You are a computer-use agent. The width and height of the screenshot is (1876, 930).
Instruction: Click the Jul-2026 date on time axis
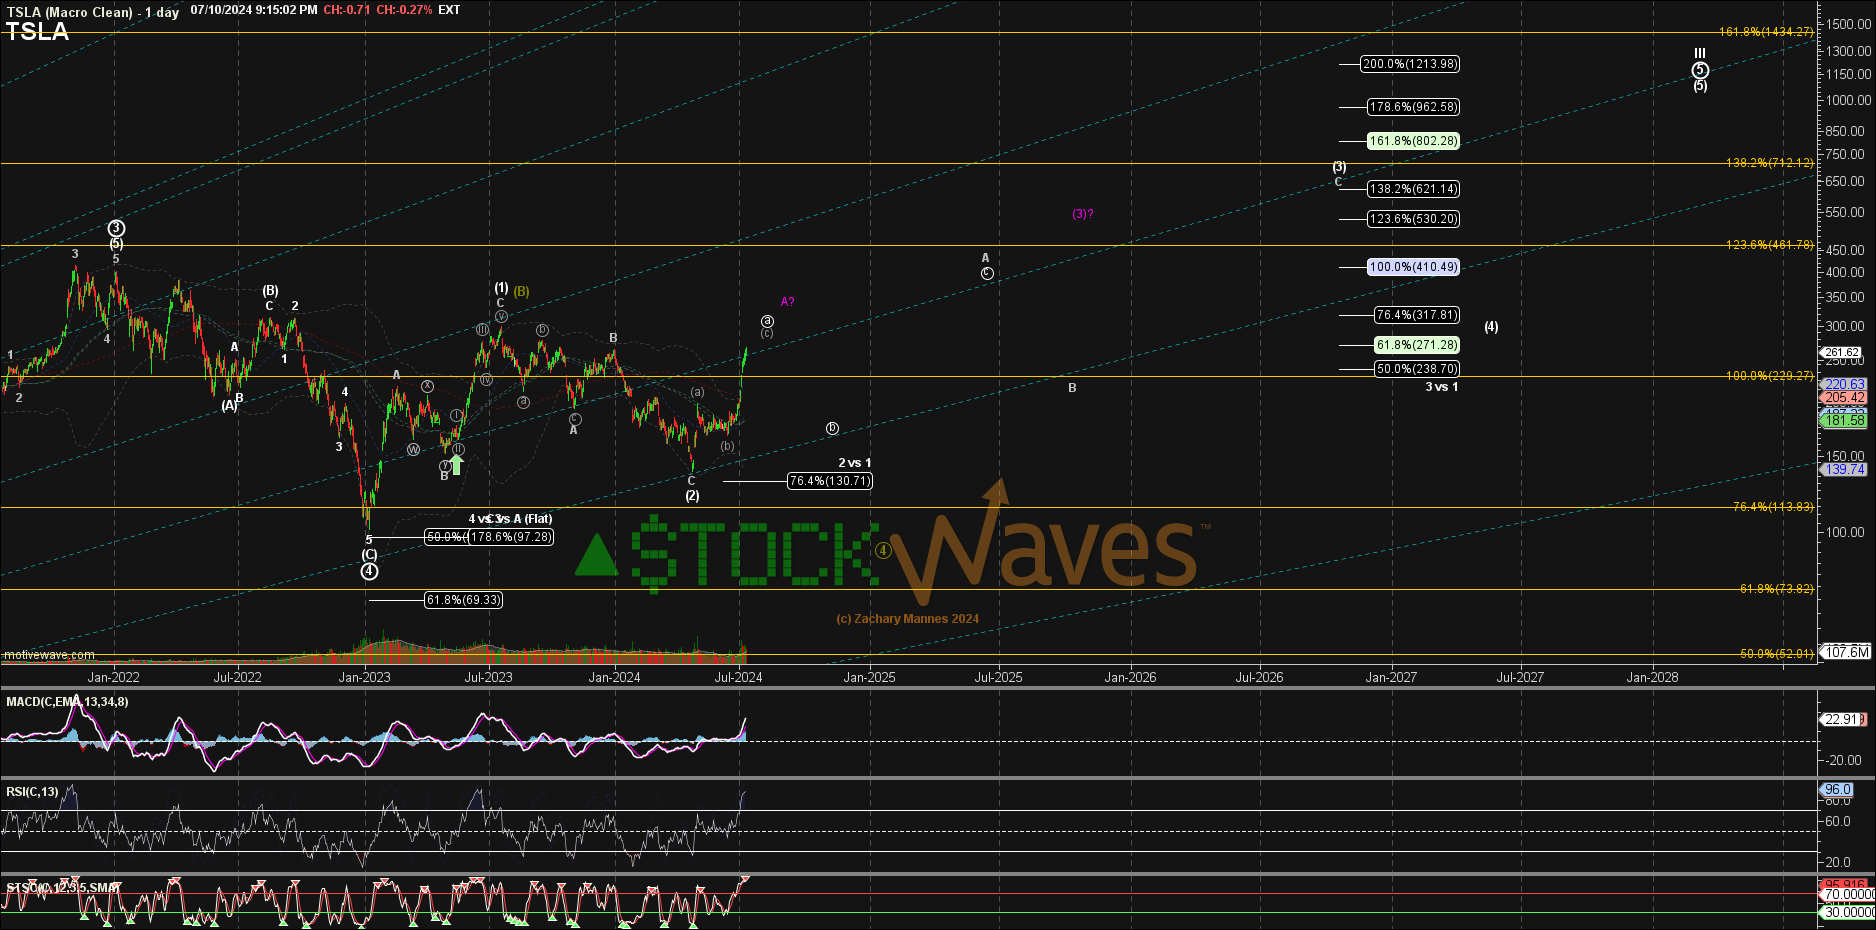1259,677
